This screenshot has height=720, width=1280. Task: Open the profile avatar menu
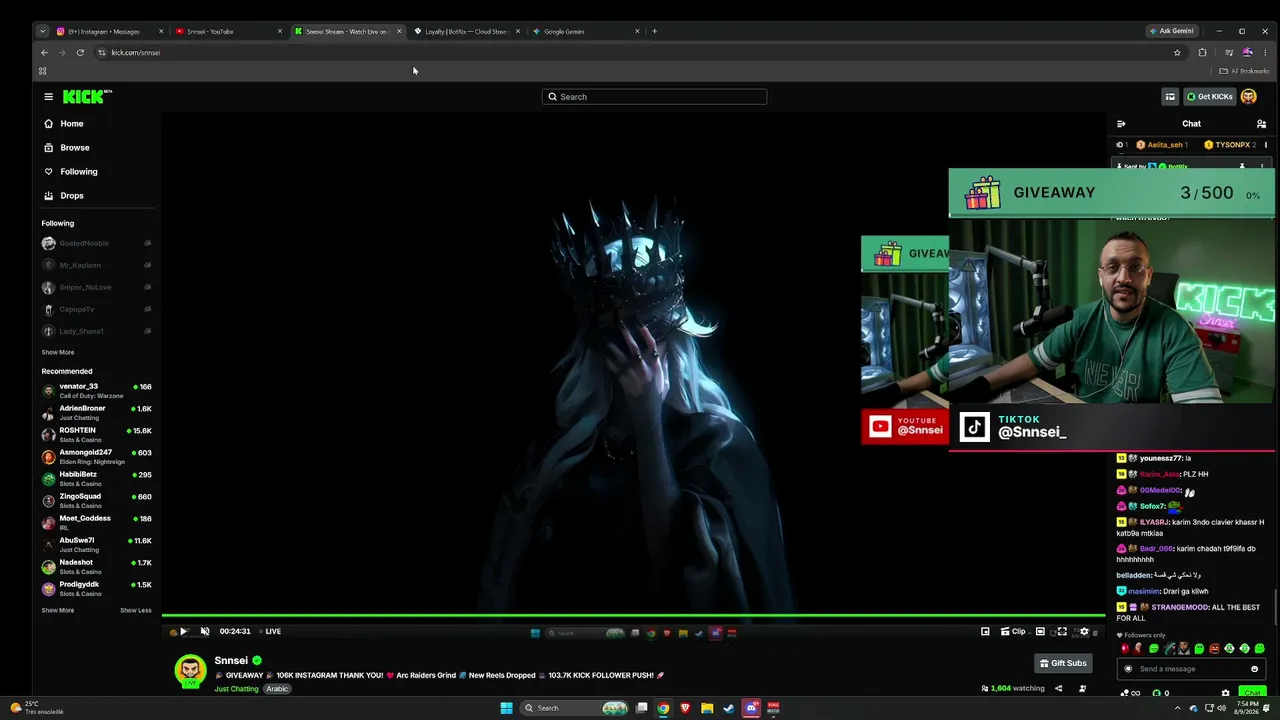[x=1249, y=97]
